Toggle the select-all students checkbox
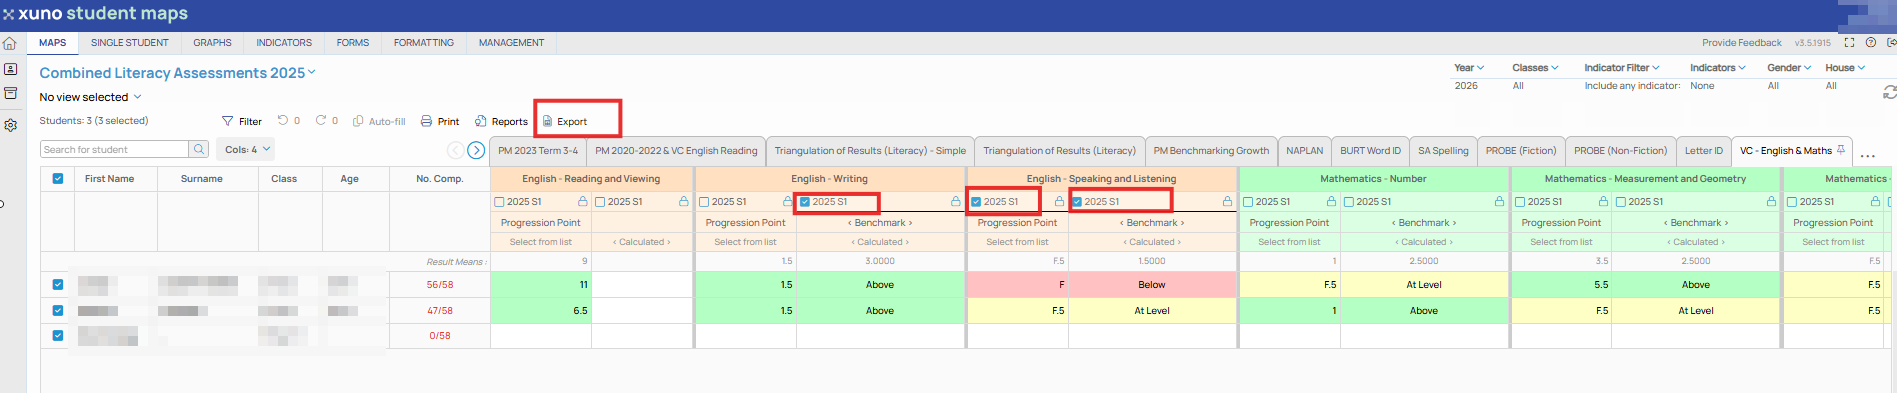 click(x=57, y=179)
